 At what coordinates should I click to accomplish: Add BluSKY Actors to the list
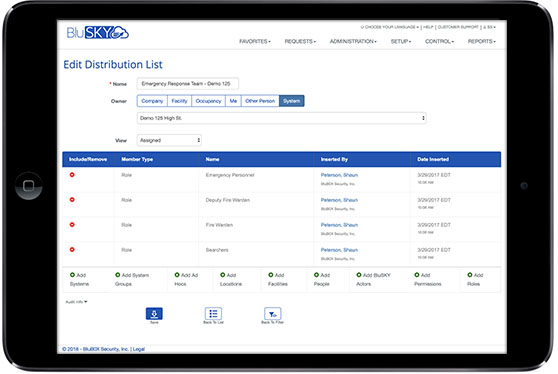pos(373,279)
